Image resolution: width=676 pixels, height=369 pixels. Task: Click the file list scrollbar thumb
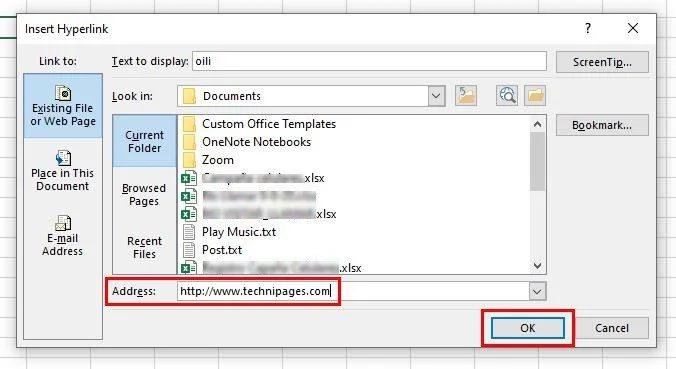coord(537,161)
